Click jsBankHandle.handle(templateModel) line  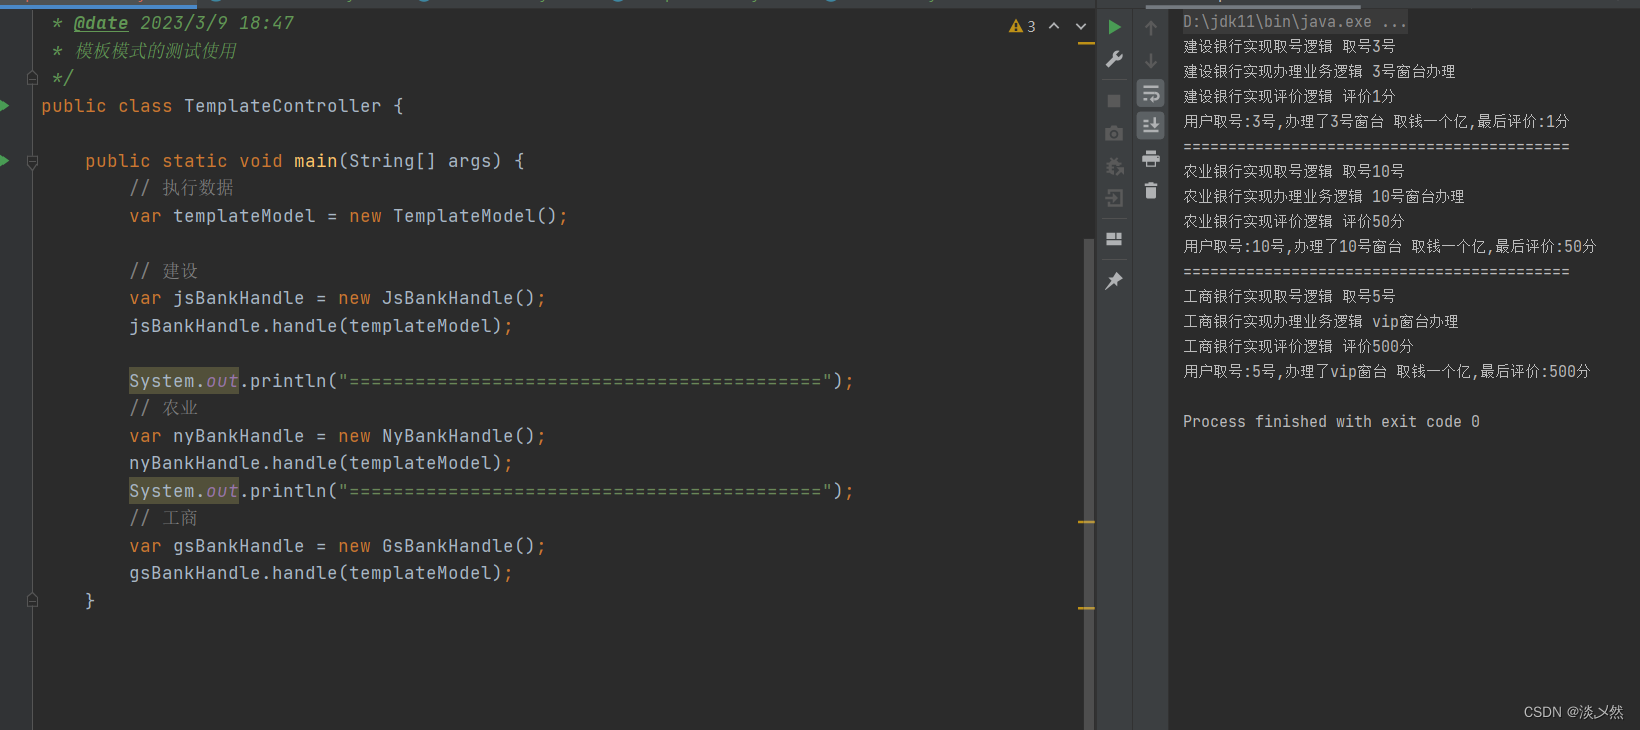pos(320,326)
